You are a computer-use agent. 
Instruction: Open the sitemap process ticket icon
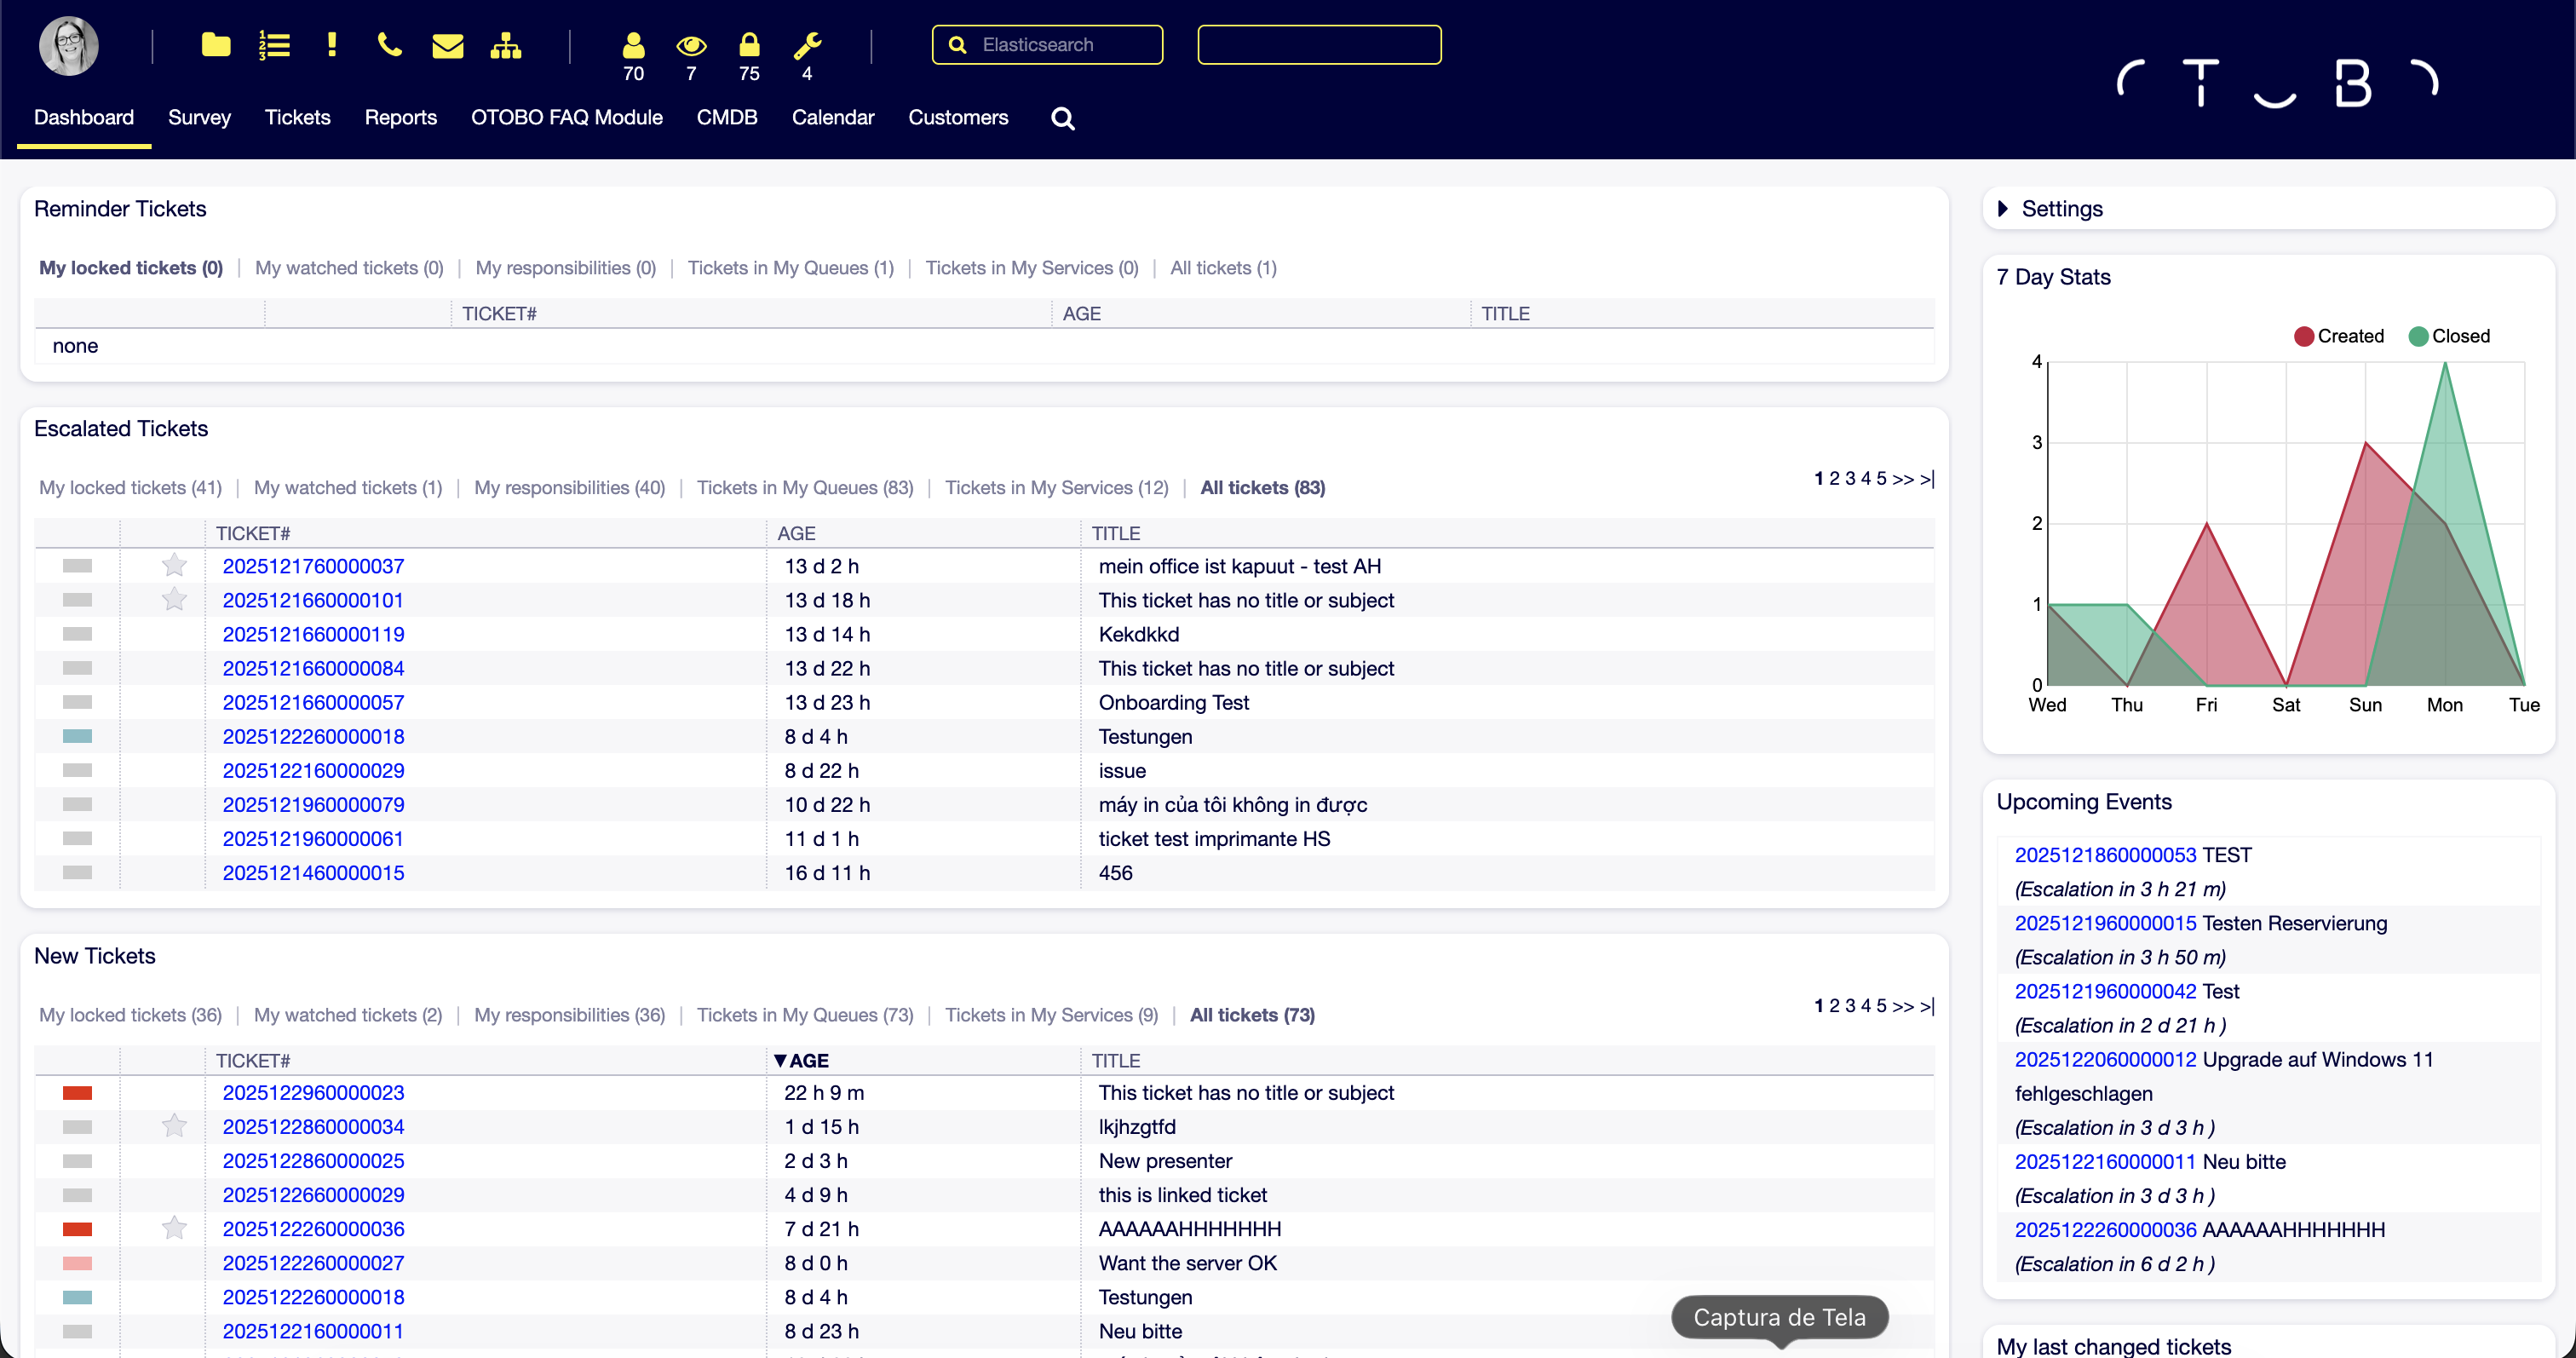[506, 45]
